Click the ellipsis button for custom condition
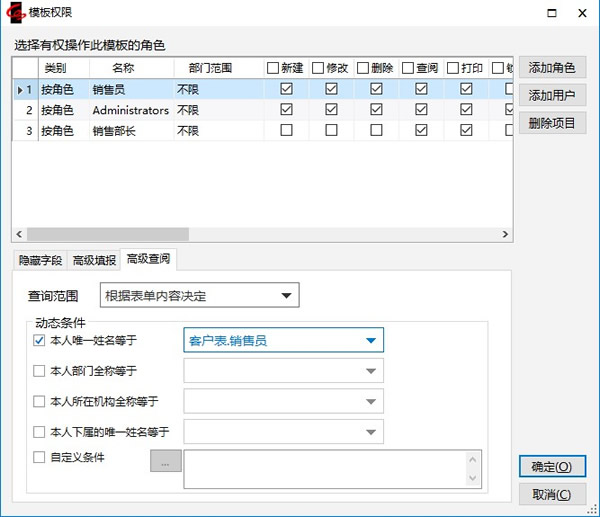Screen dimensions: 600x517 point(166,461)
